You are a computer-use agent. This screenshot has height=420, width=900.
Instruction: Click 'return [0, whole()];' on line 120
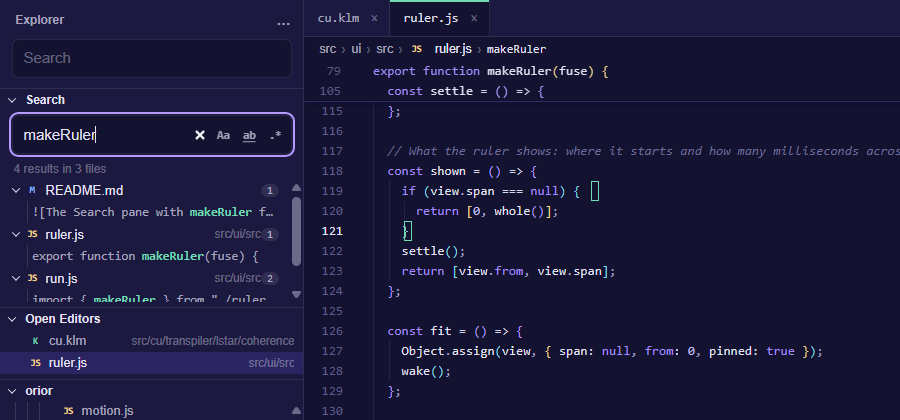pos(487,211)
